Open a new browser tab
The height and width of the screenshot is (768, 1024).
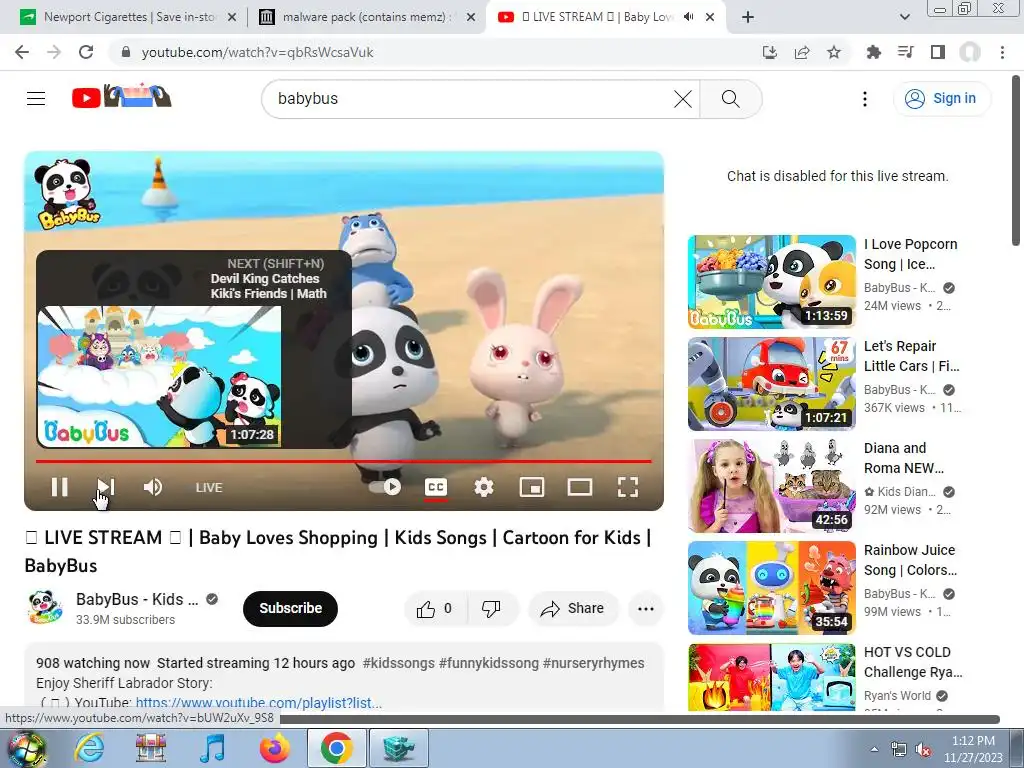[x=748, y=18]
